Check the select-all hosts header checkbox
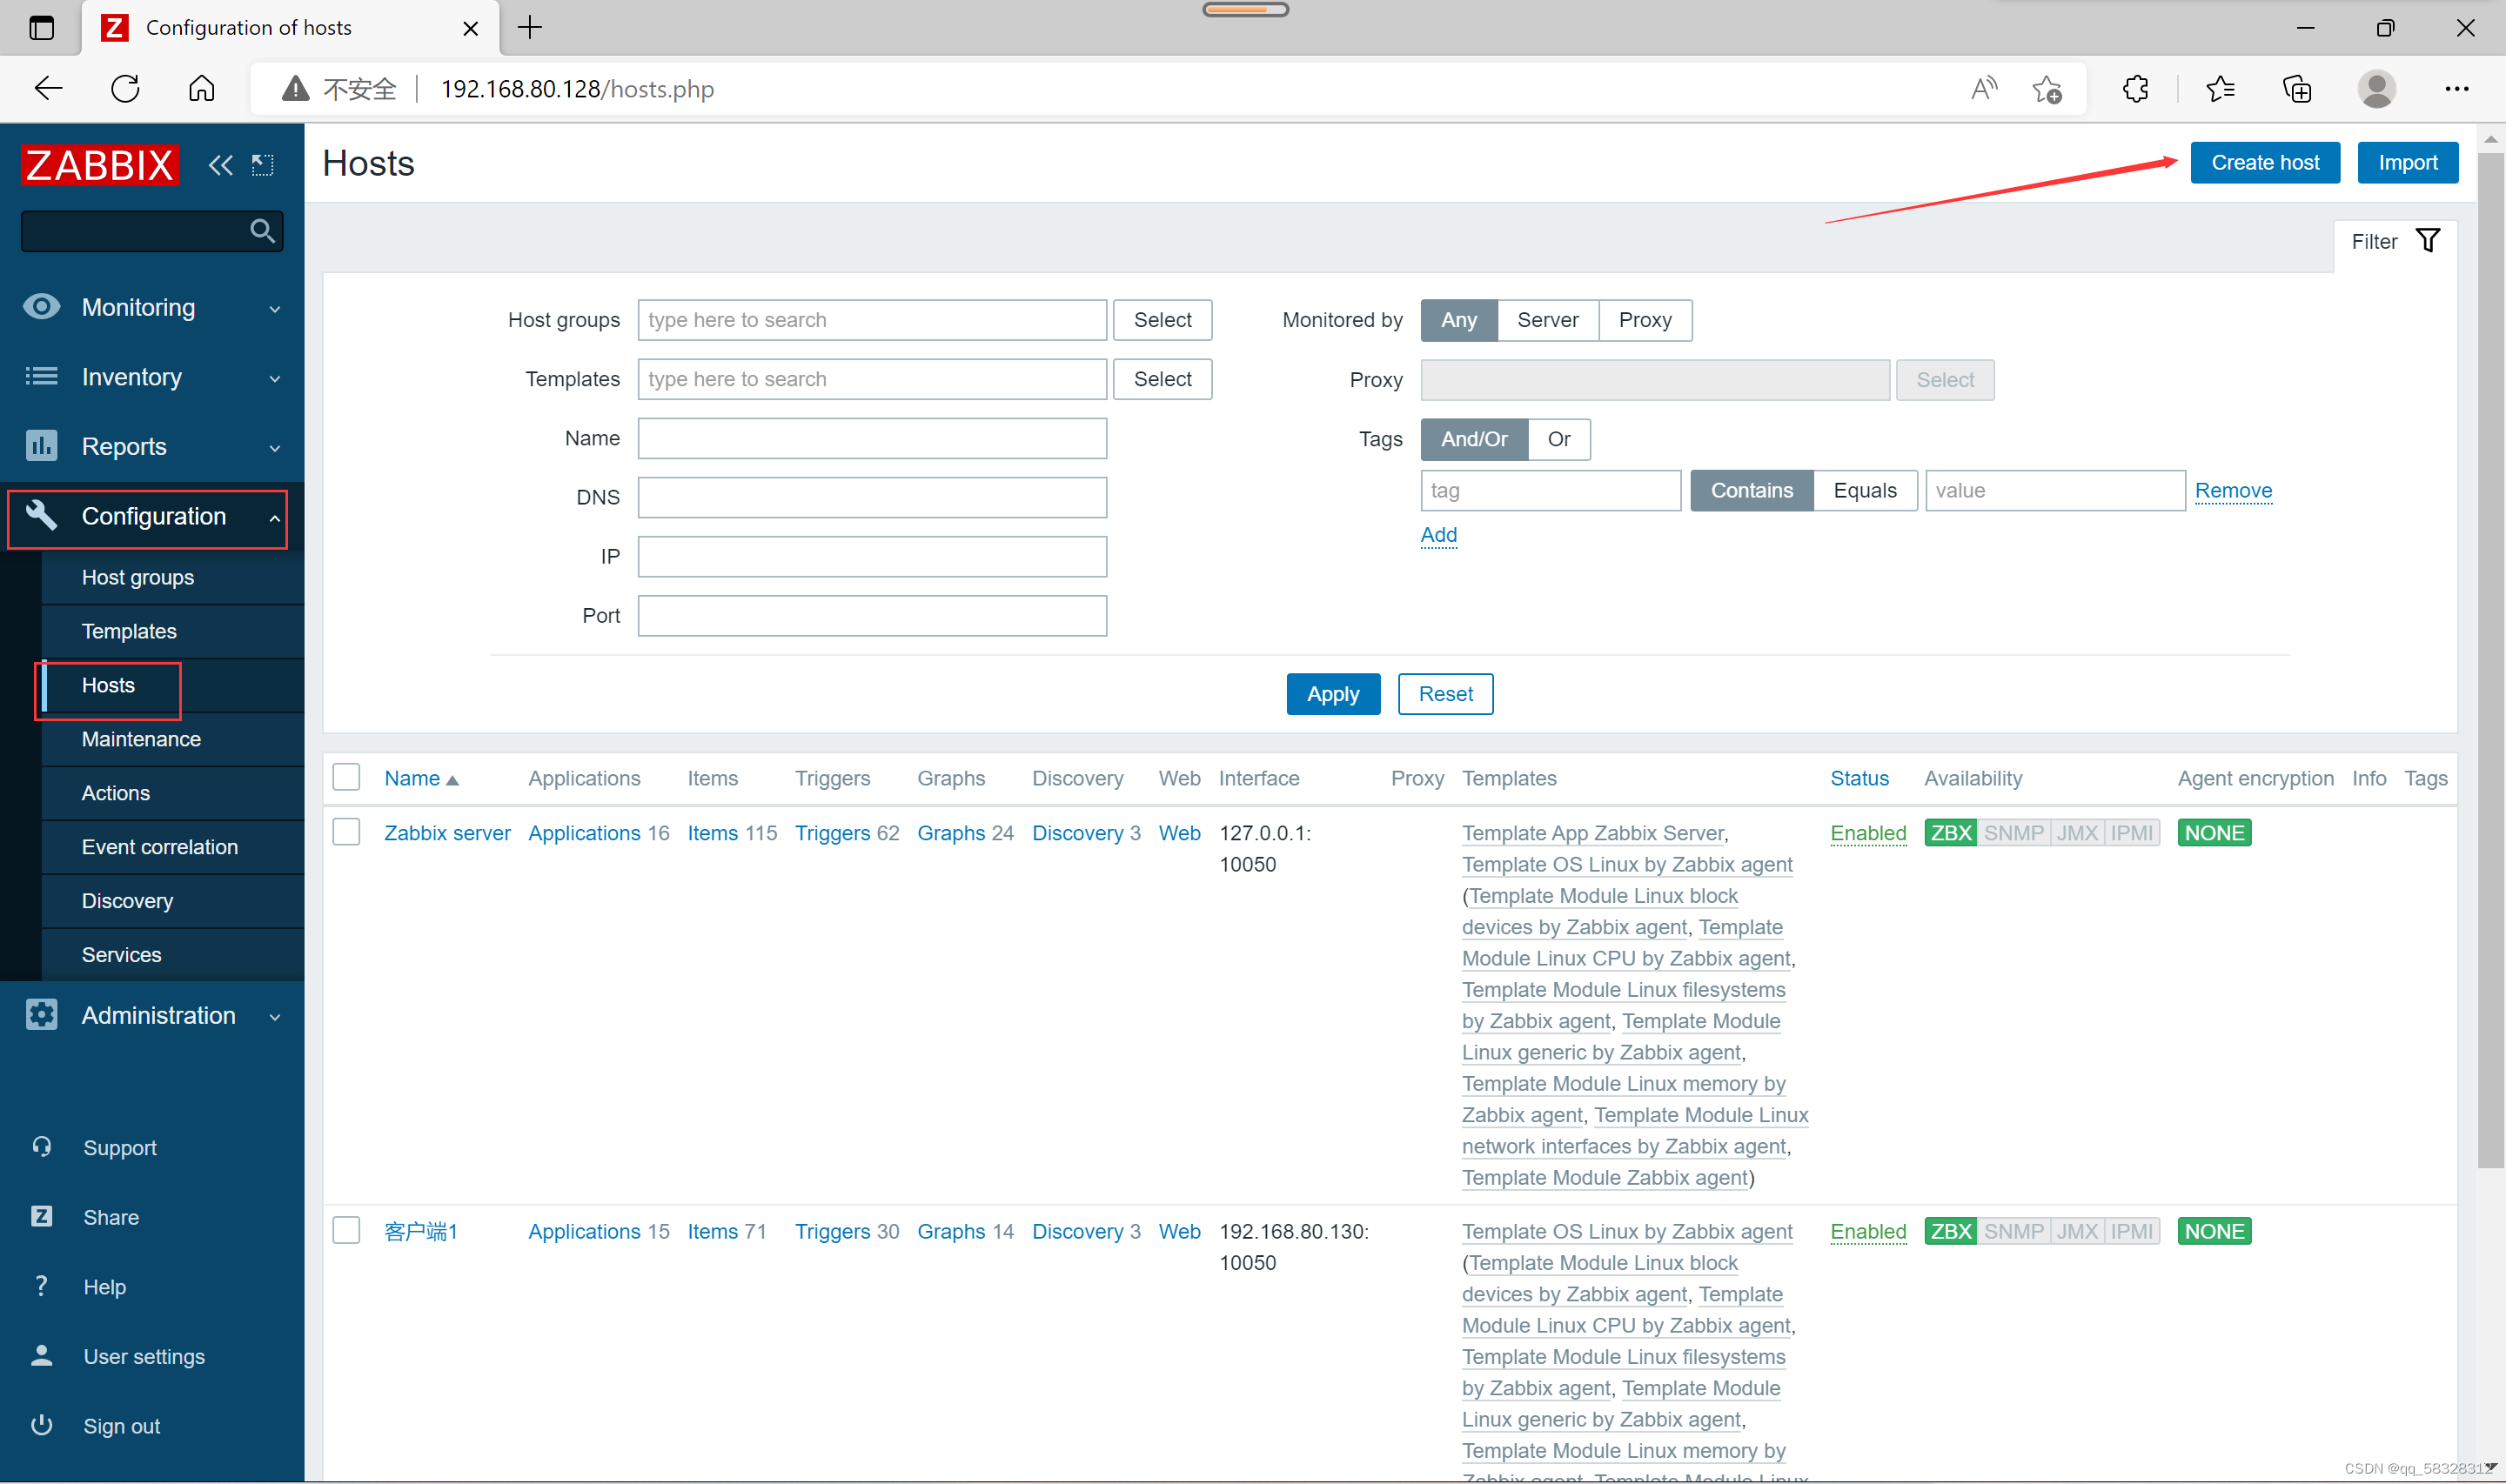Screen dimensions: 2506x1484 coord(346,777)
